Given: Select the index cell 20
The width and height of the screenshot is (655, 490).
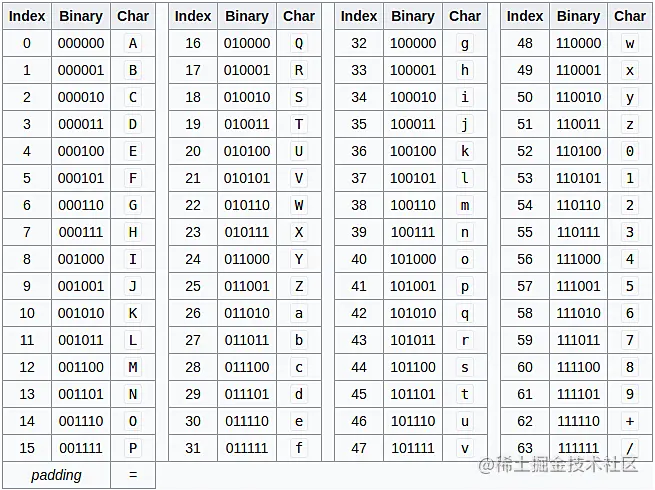Looking at the screenshot, I should click(193, 151).
